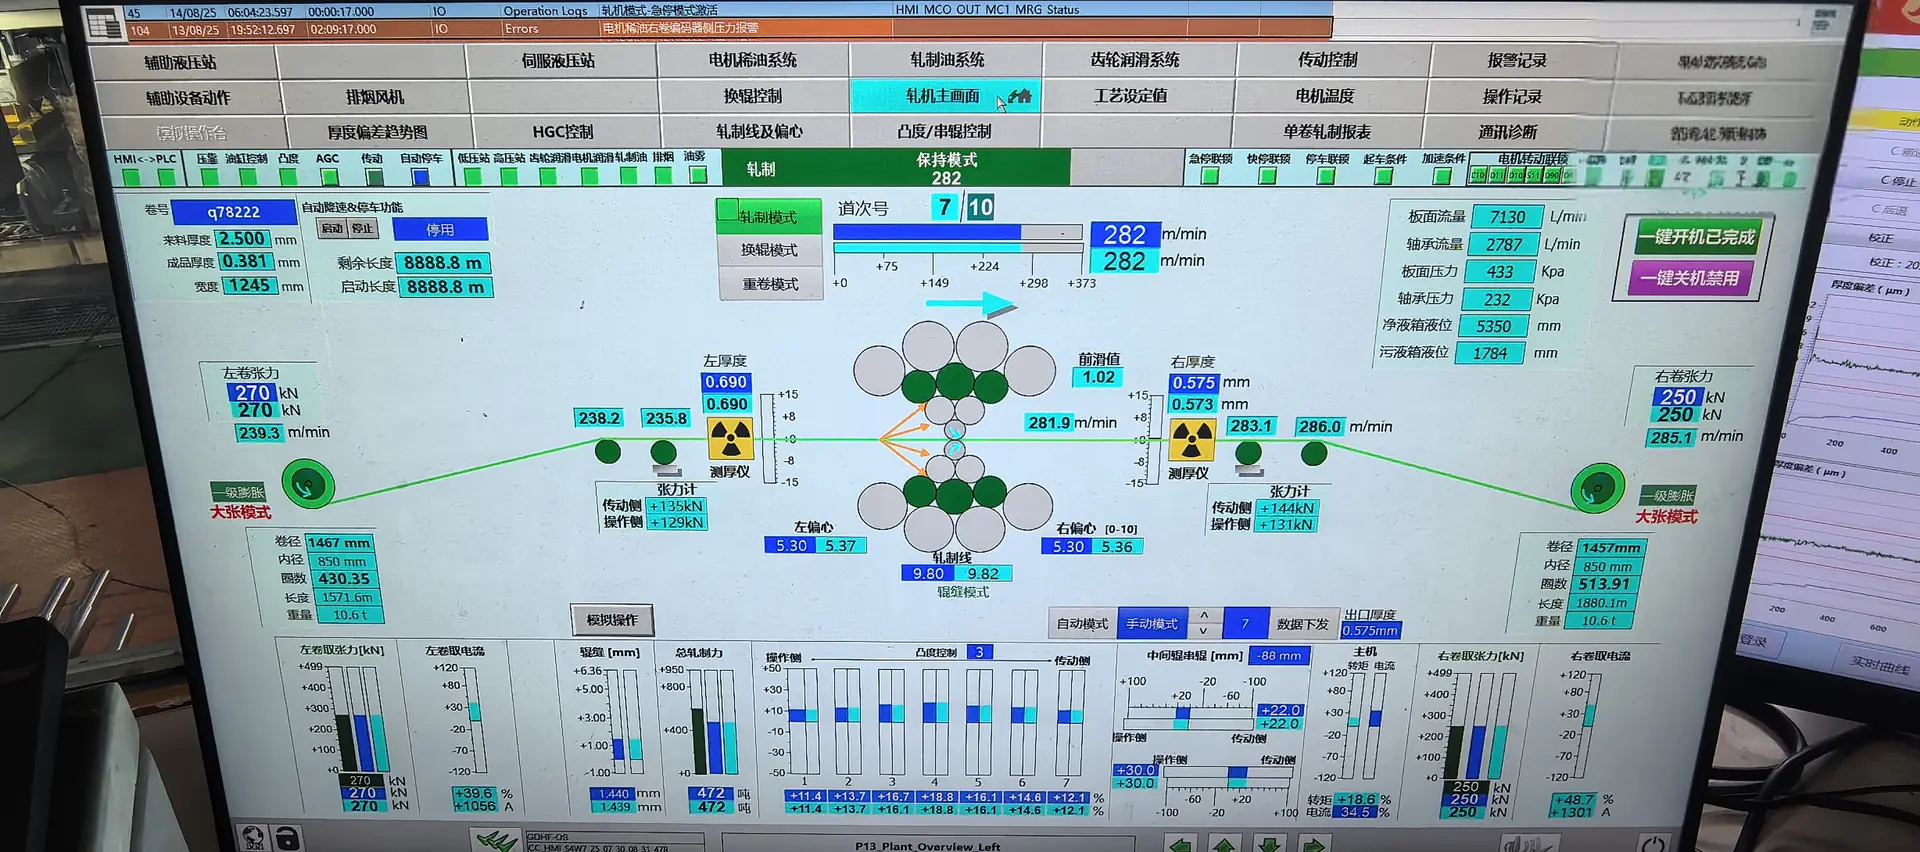Toggle the 传动 status indicator

(x=374, y=177)
